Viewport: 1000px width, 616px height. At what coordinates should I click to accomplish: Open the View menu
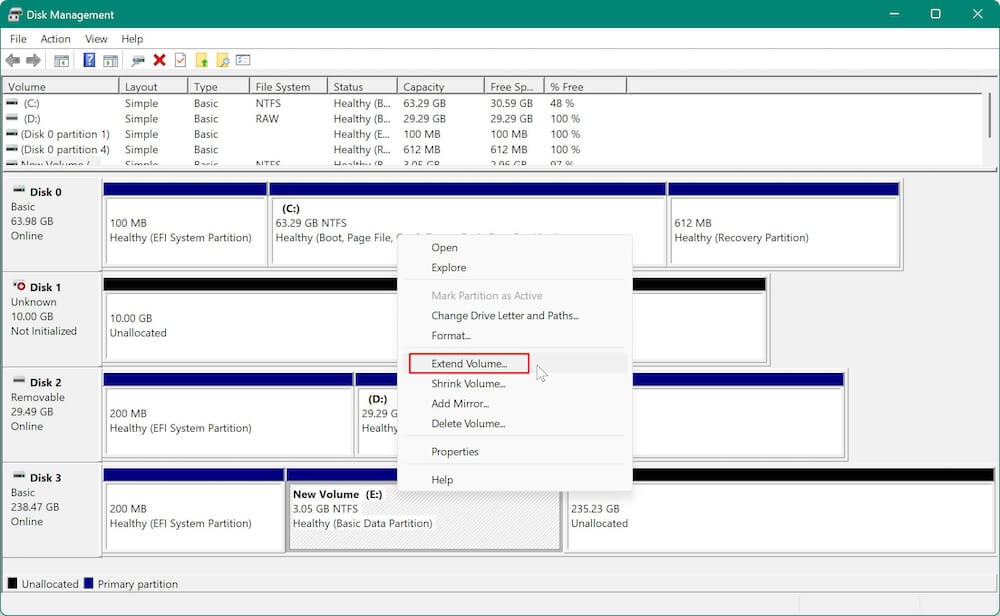click(96, 39)
